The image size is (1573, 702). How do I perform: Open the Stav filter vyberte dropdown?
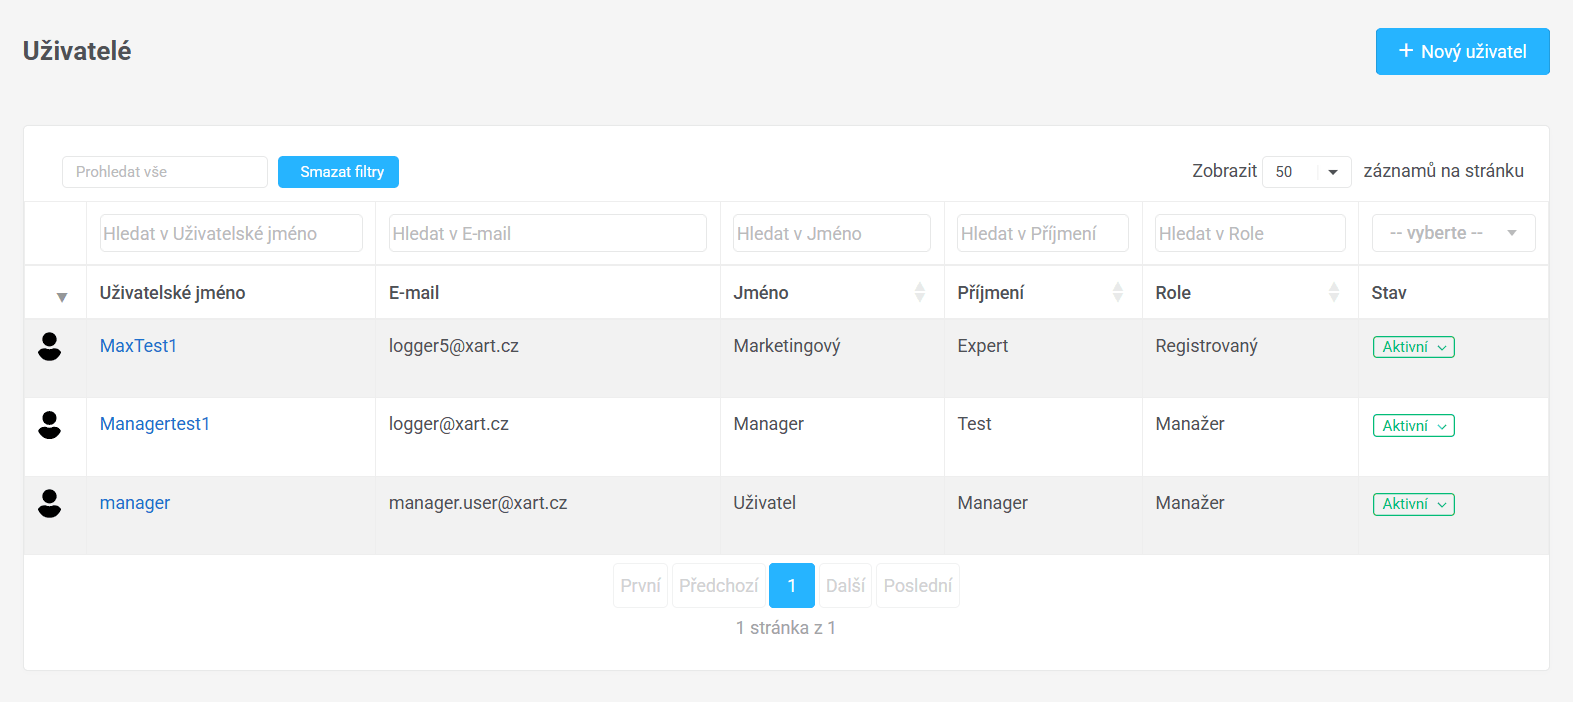point(1452,233)
